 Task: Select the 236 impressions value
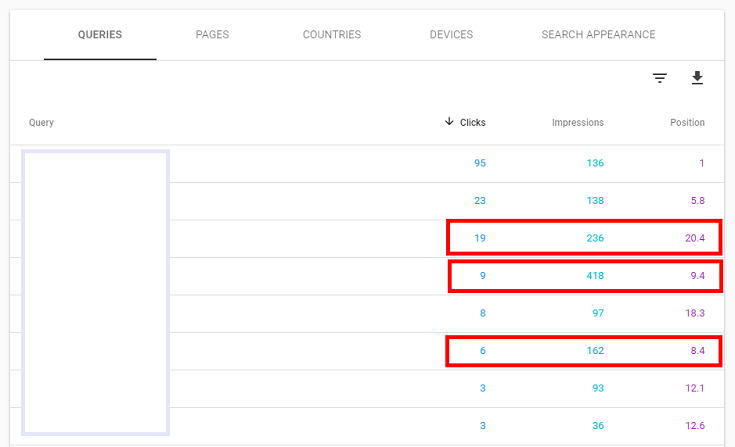pos(595,238)
